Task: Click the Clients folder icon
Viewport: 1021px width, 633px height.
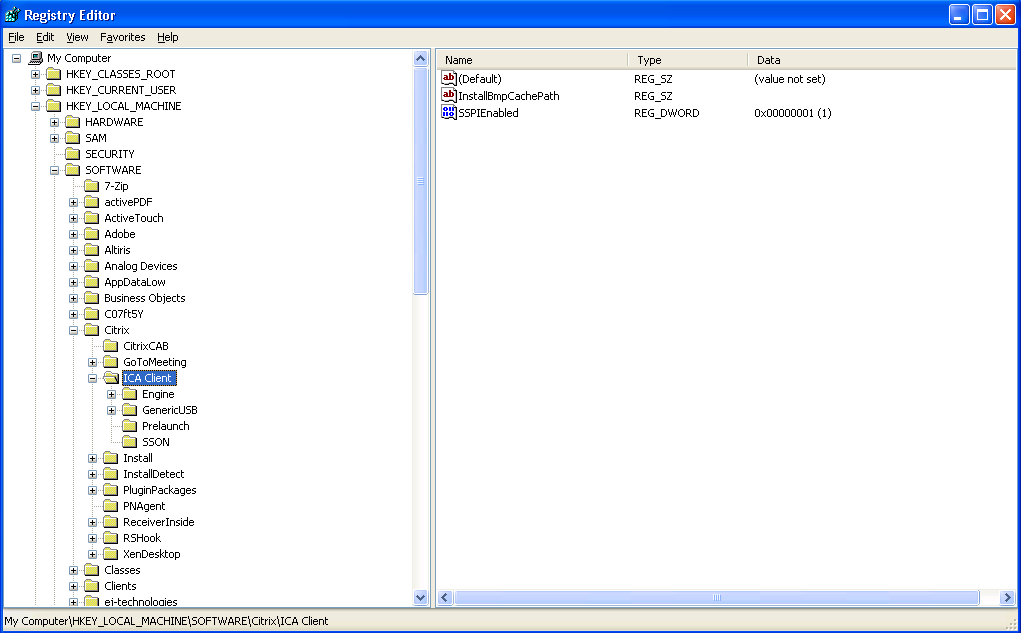Action: click(92, 586)
